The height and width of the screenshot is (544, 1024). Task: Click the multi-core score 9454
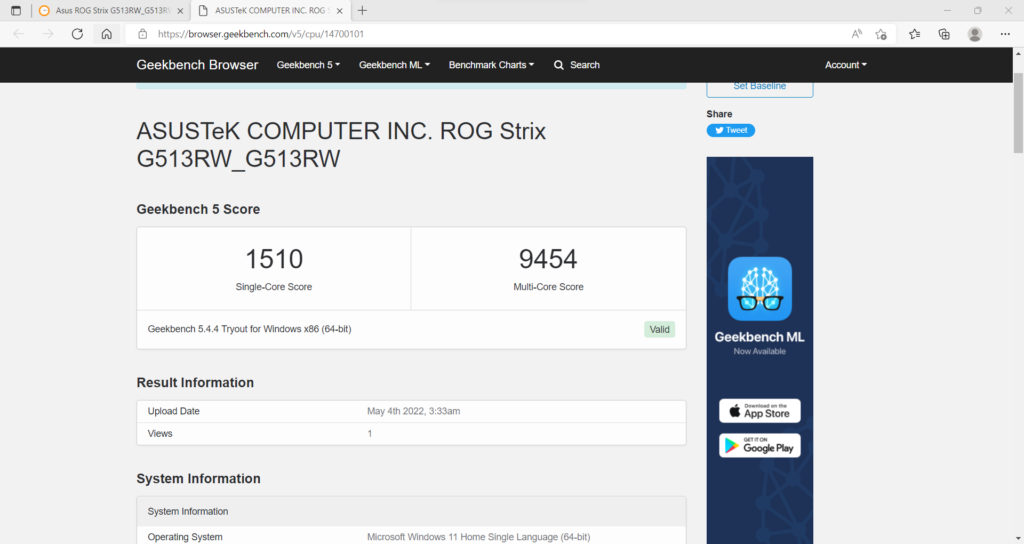(x=548, y=259)
